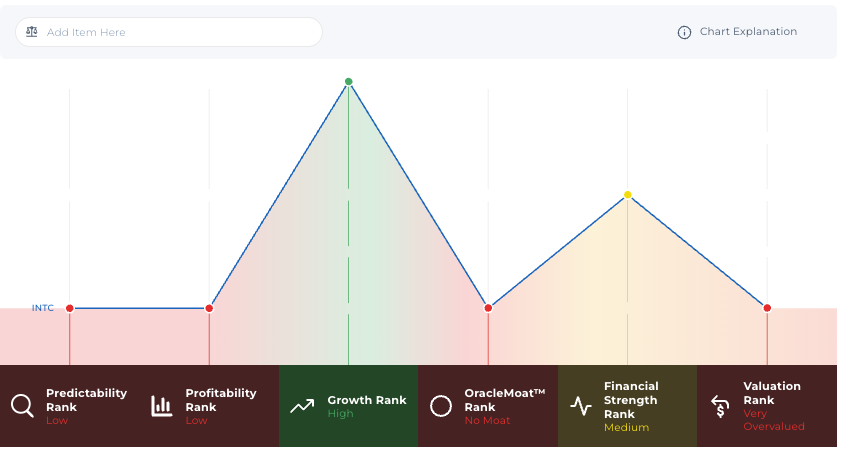Open the Chart Explanation link
841x453 pixels.
[748, 32]
